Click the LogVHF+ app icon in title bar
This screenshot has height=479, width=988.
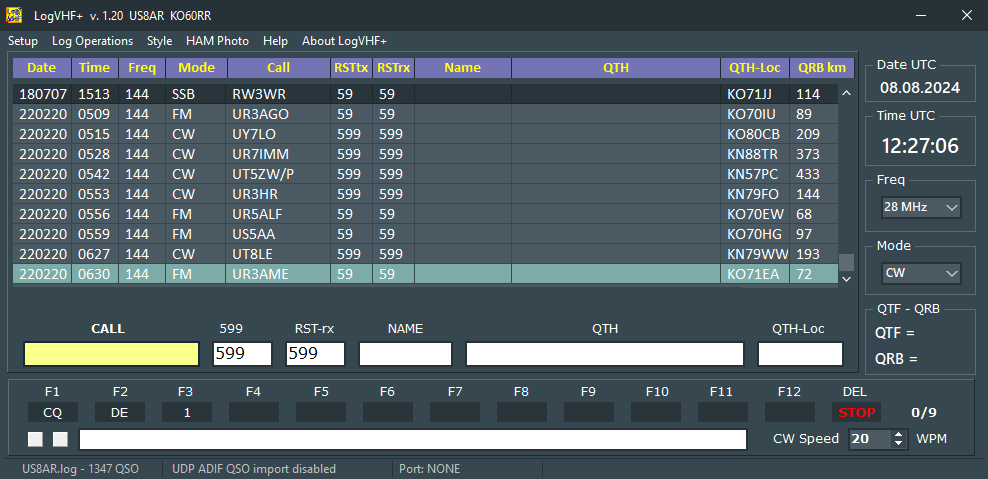[x=14, y=15]
